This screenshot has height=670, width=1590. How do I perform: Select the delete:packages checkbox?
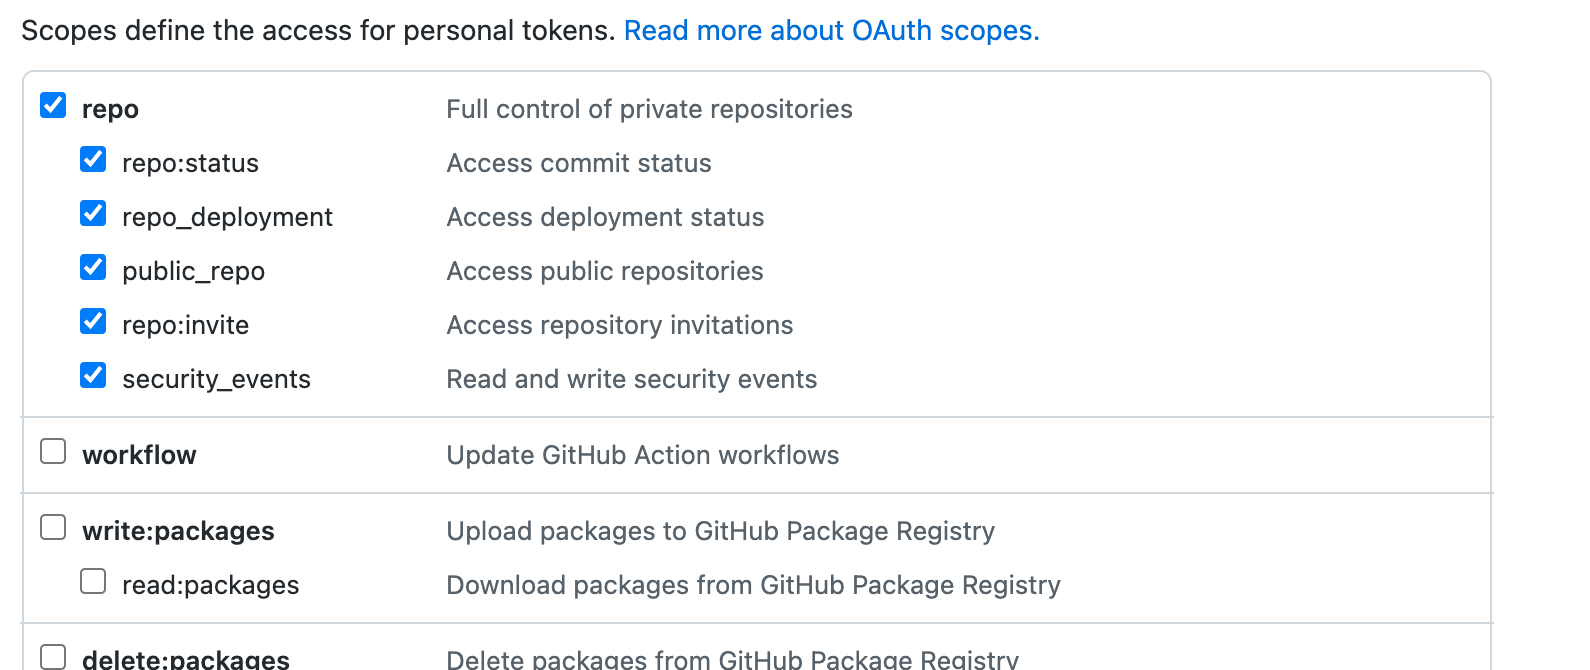pyautogui.click(x=53, y=656)
